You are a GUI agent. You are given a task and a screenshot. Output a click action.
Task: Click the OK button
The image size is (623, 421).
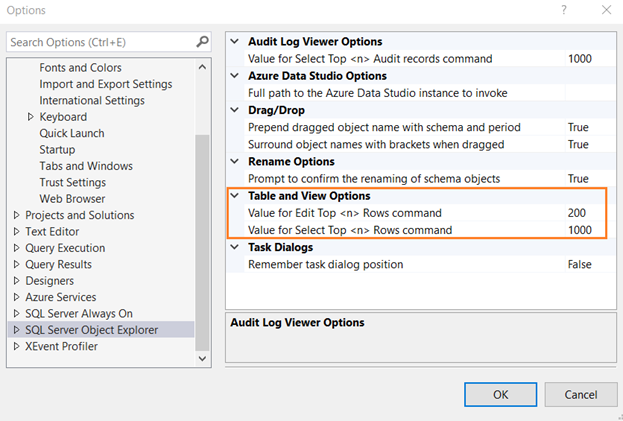(x=501, y=394)
